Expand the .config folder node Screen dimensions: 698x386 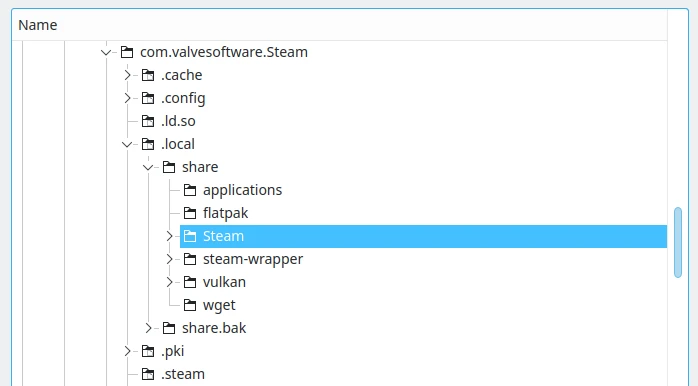click(x=127, y=98)
